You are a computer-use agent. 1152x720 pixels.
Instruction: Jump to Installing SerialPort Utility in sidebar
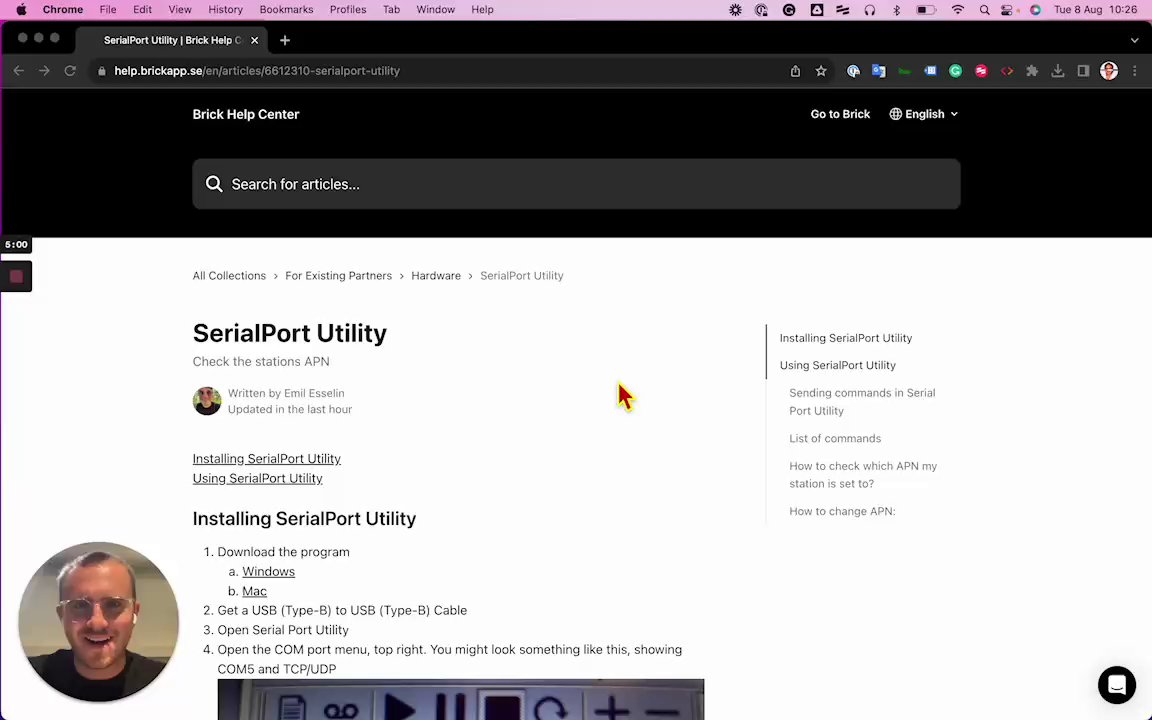coord(846,338)
